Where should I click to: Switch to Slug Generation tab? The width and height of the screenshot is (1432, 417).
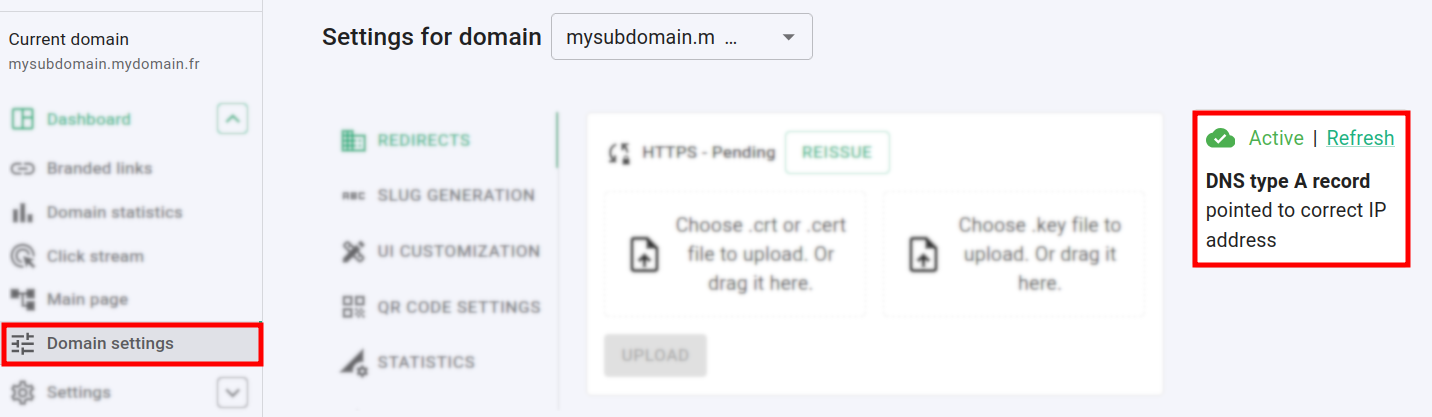coord(455,195)
